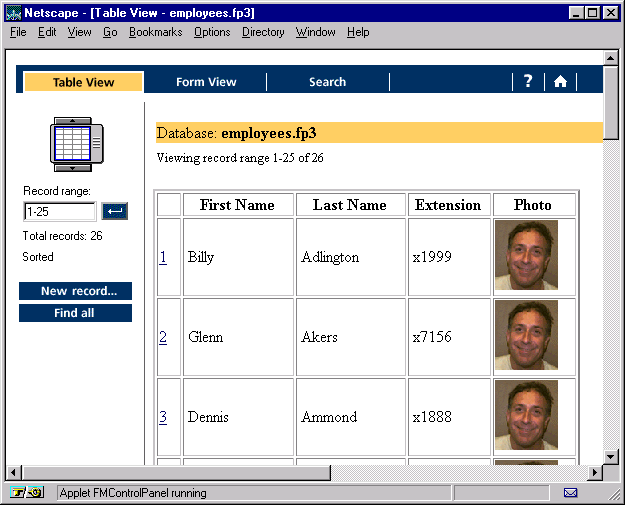The image size is (625, 505).
Task: Click Dennis Ammond's photo thumbnail
Action: [526, 415]
